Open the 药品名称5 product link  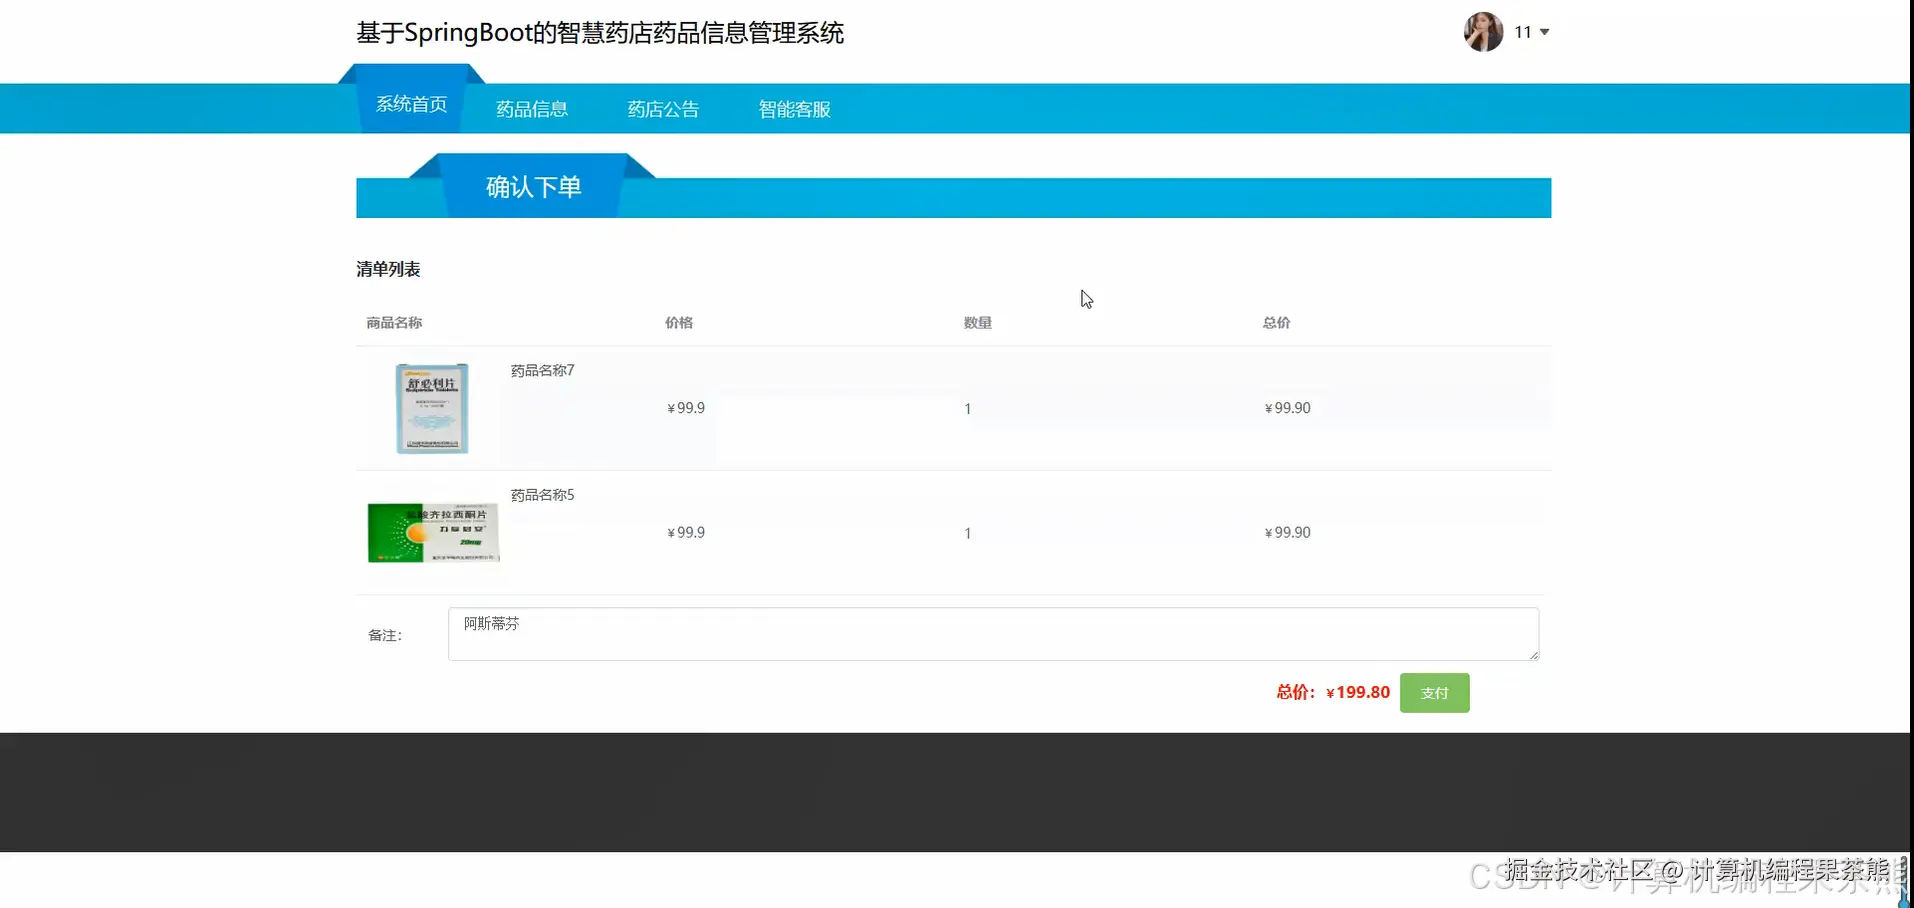click(542, 494)
